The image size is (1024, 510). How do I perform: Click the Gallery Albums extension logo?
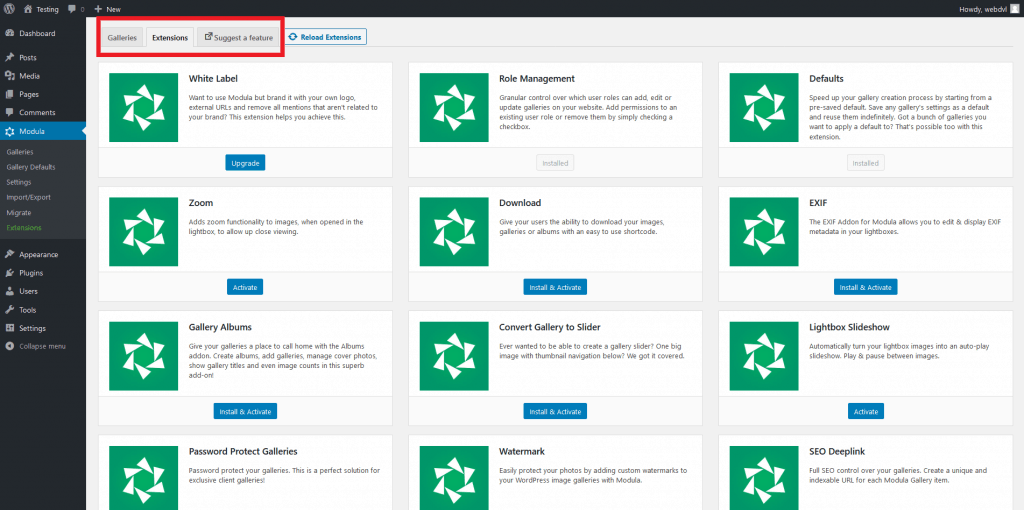click(144, 356)
